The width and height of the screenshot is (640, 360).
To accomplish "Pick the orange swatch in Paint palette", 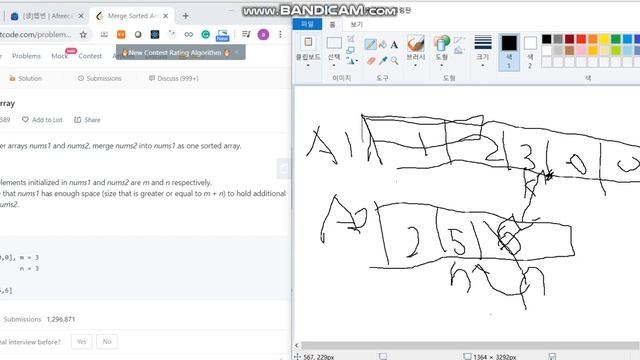I will coord(593,39).
